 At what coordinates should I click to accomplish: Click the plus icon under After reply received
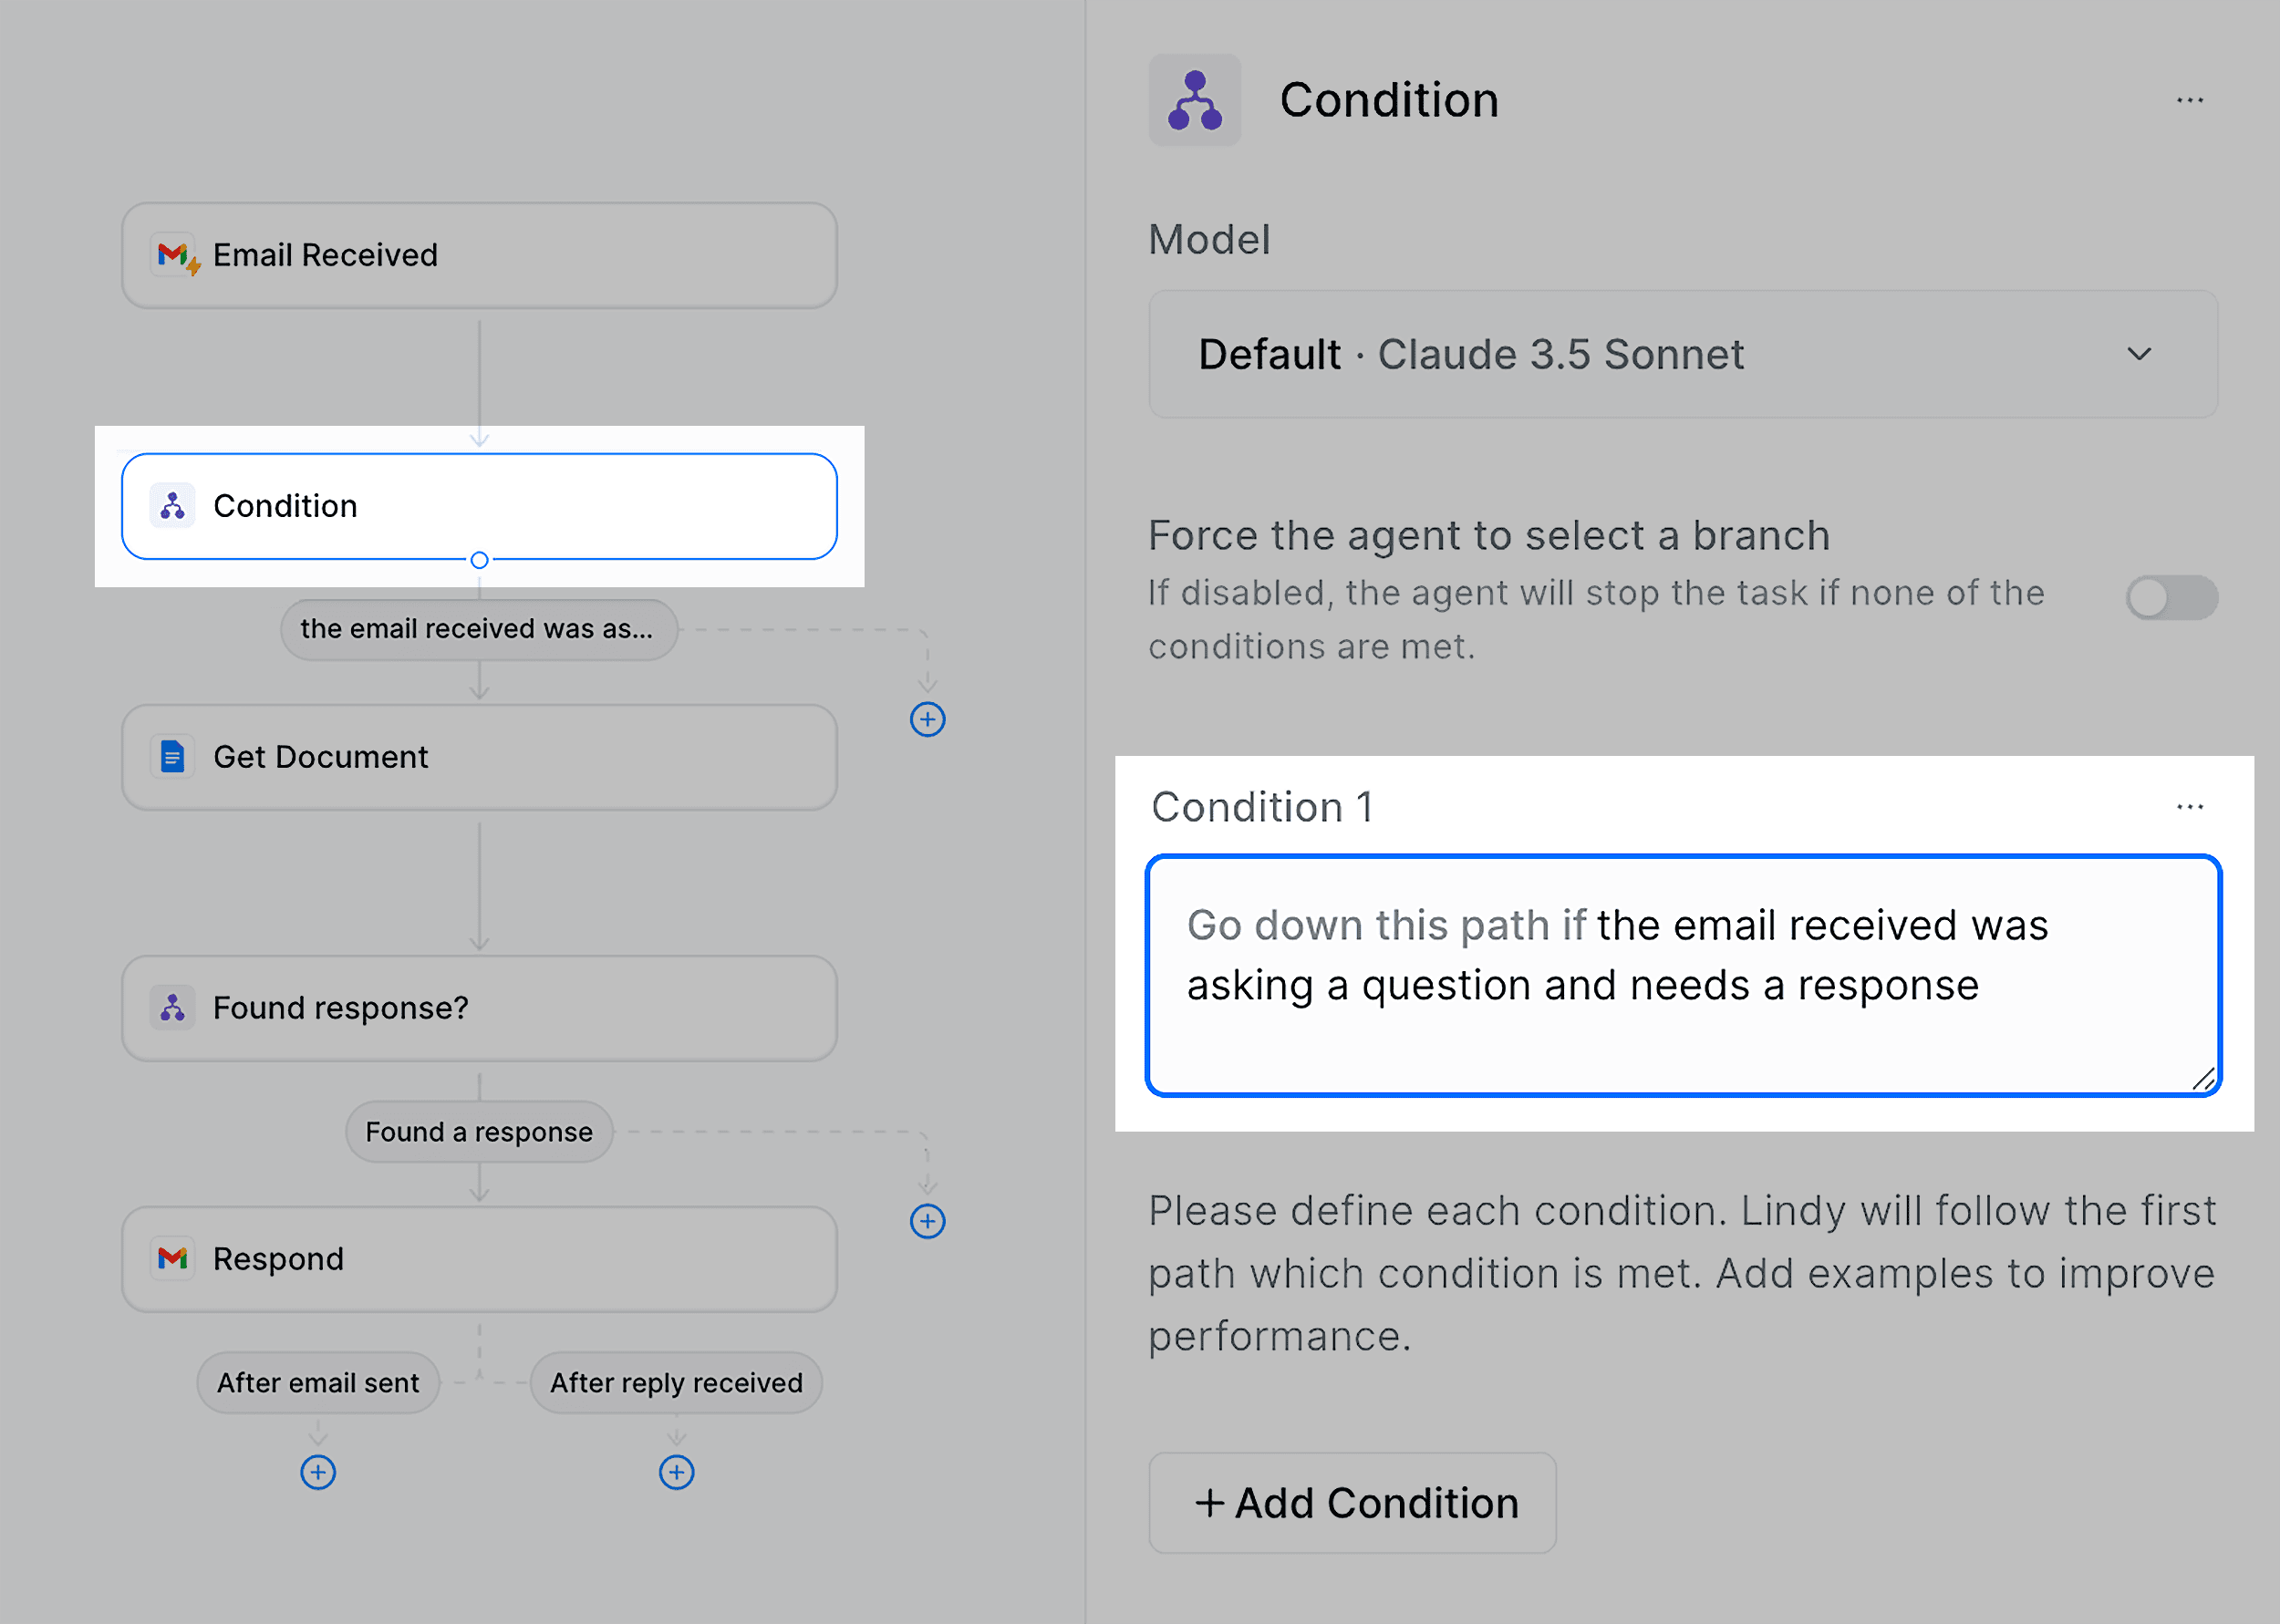(x=676, y=1471)
